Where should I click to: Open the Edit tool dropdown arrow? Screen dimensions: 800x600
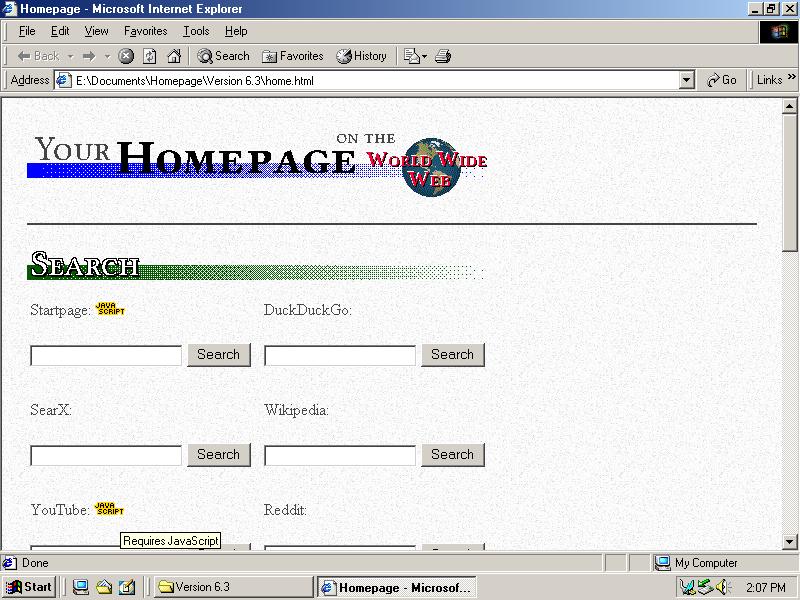click(x=424, y=56)
